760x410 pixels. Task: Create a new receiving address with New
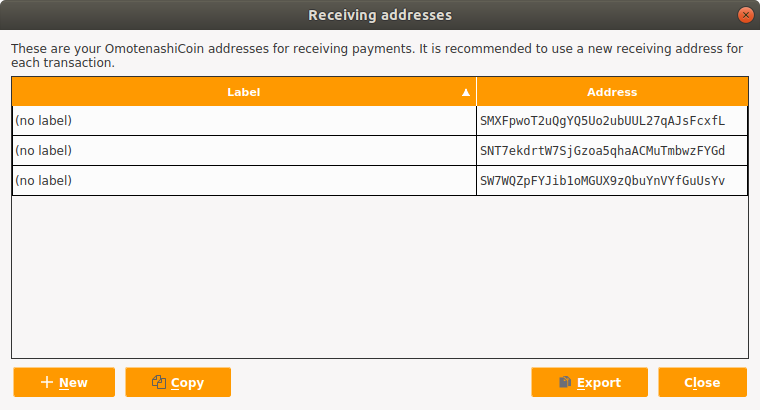click(64, 382)
